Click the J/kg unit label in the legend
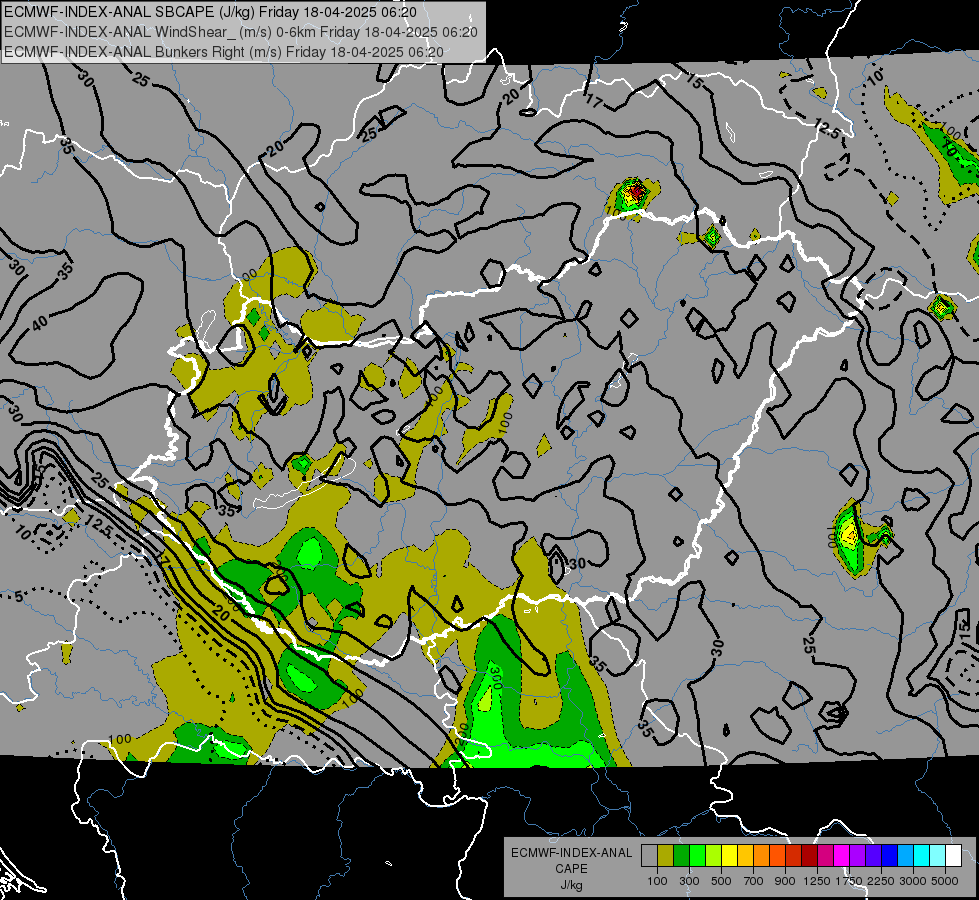 pyautogui.click(x=571, y=885)
